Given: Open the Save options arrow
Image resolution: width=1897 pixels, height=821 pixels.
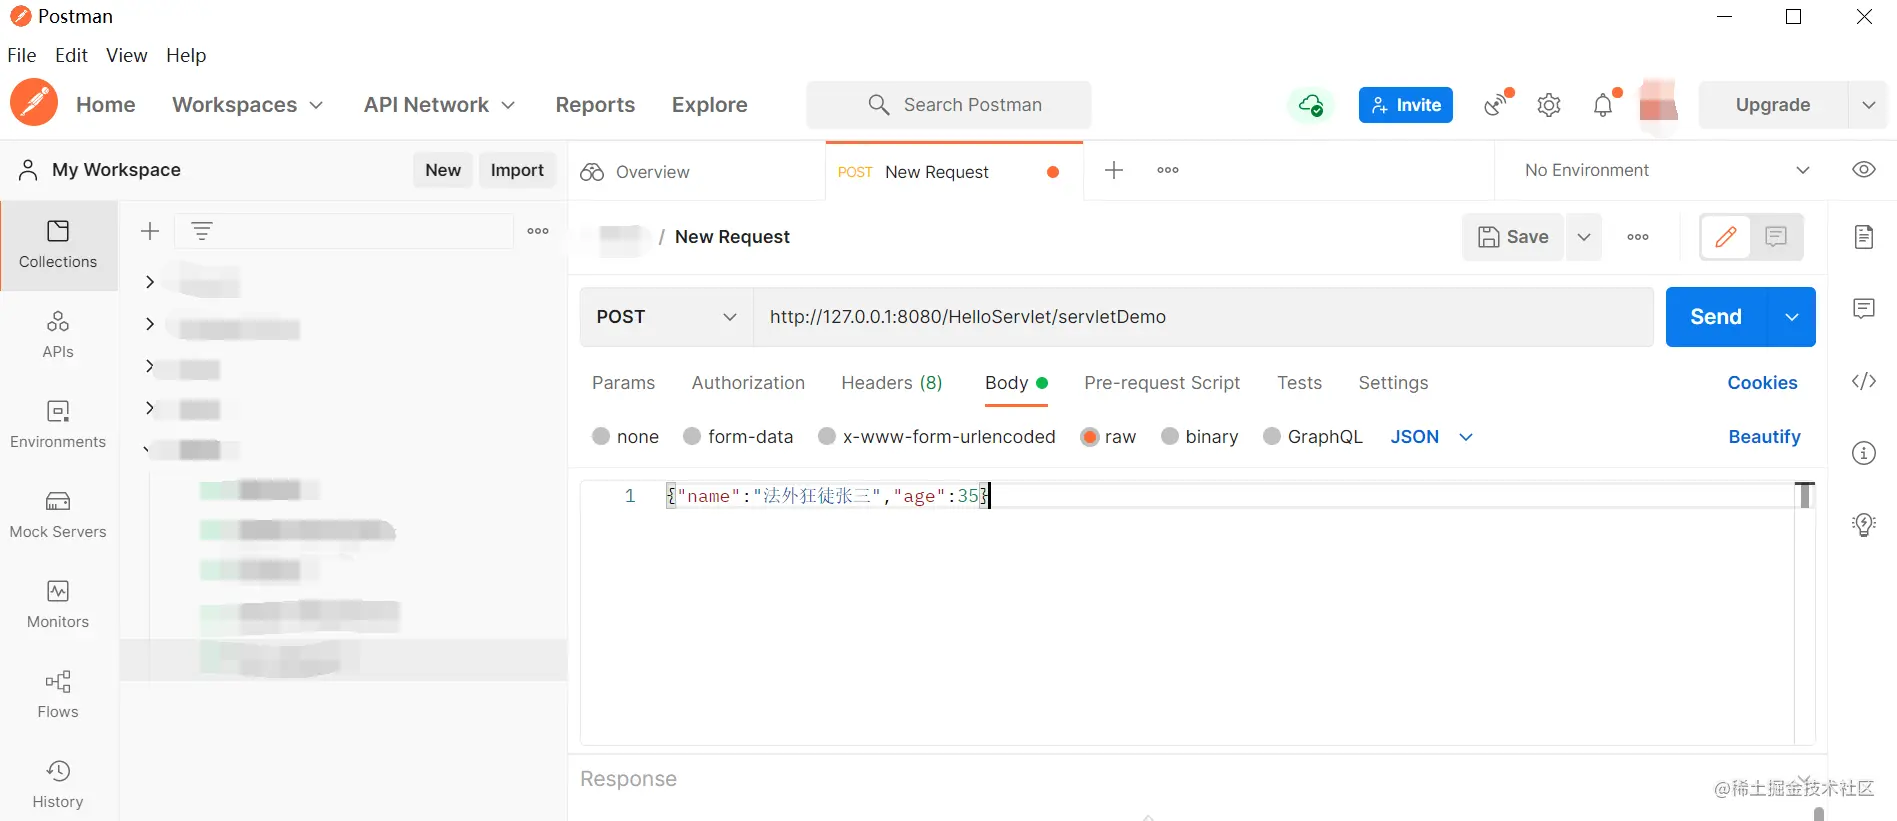Looking at the screenshot, I should [1584, 237].
